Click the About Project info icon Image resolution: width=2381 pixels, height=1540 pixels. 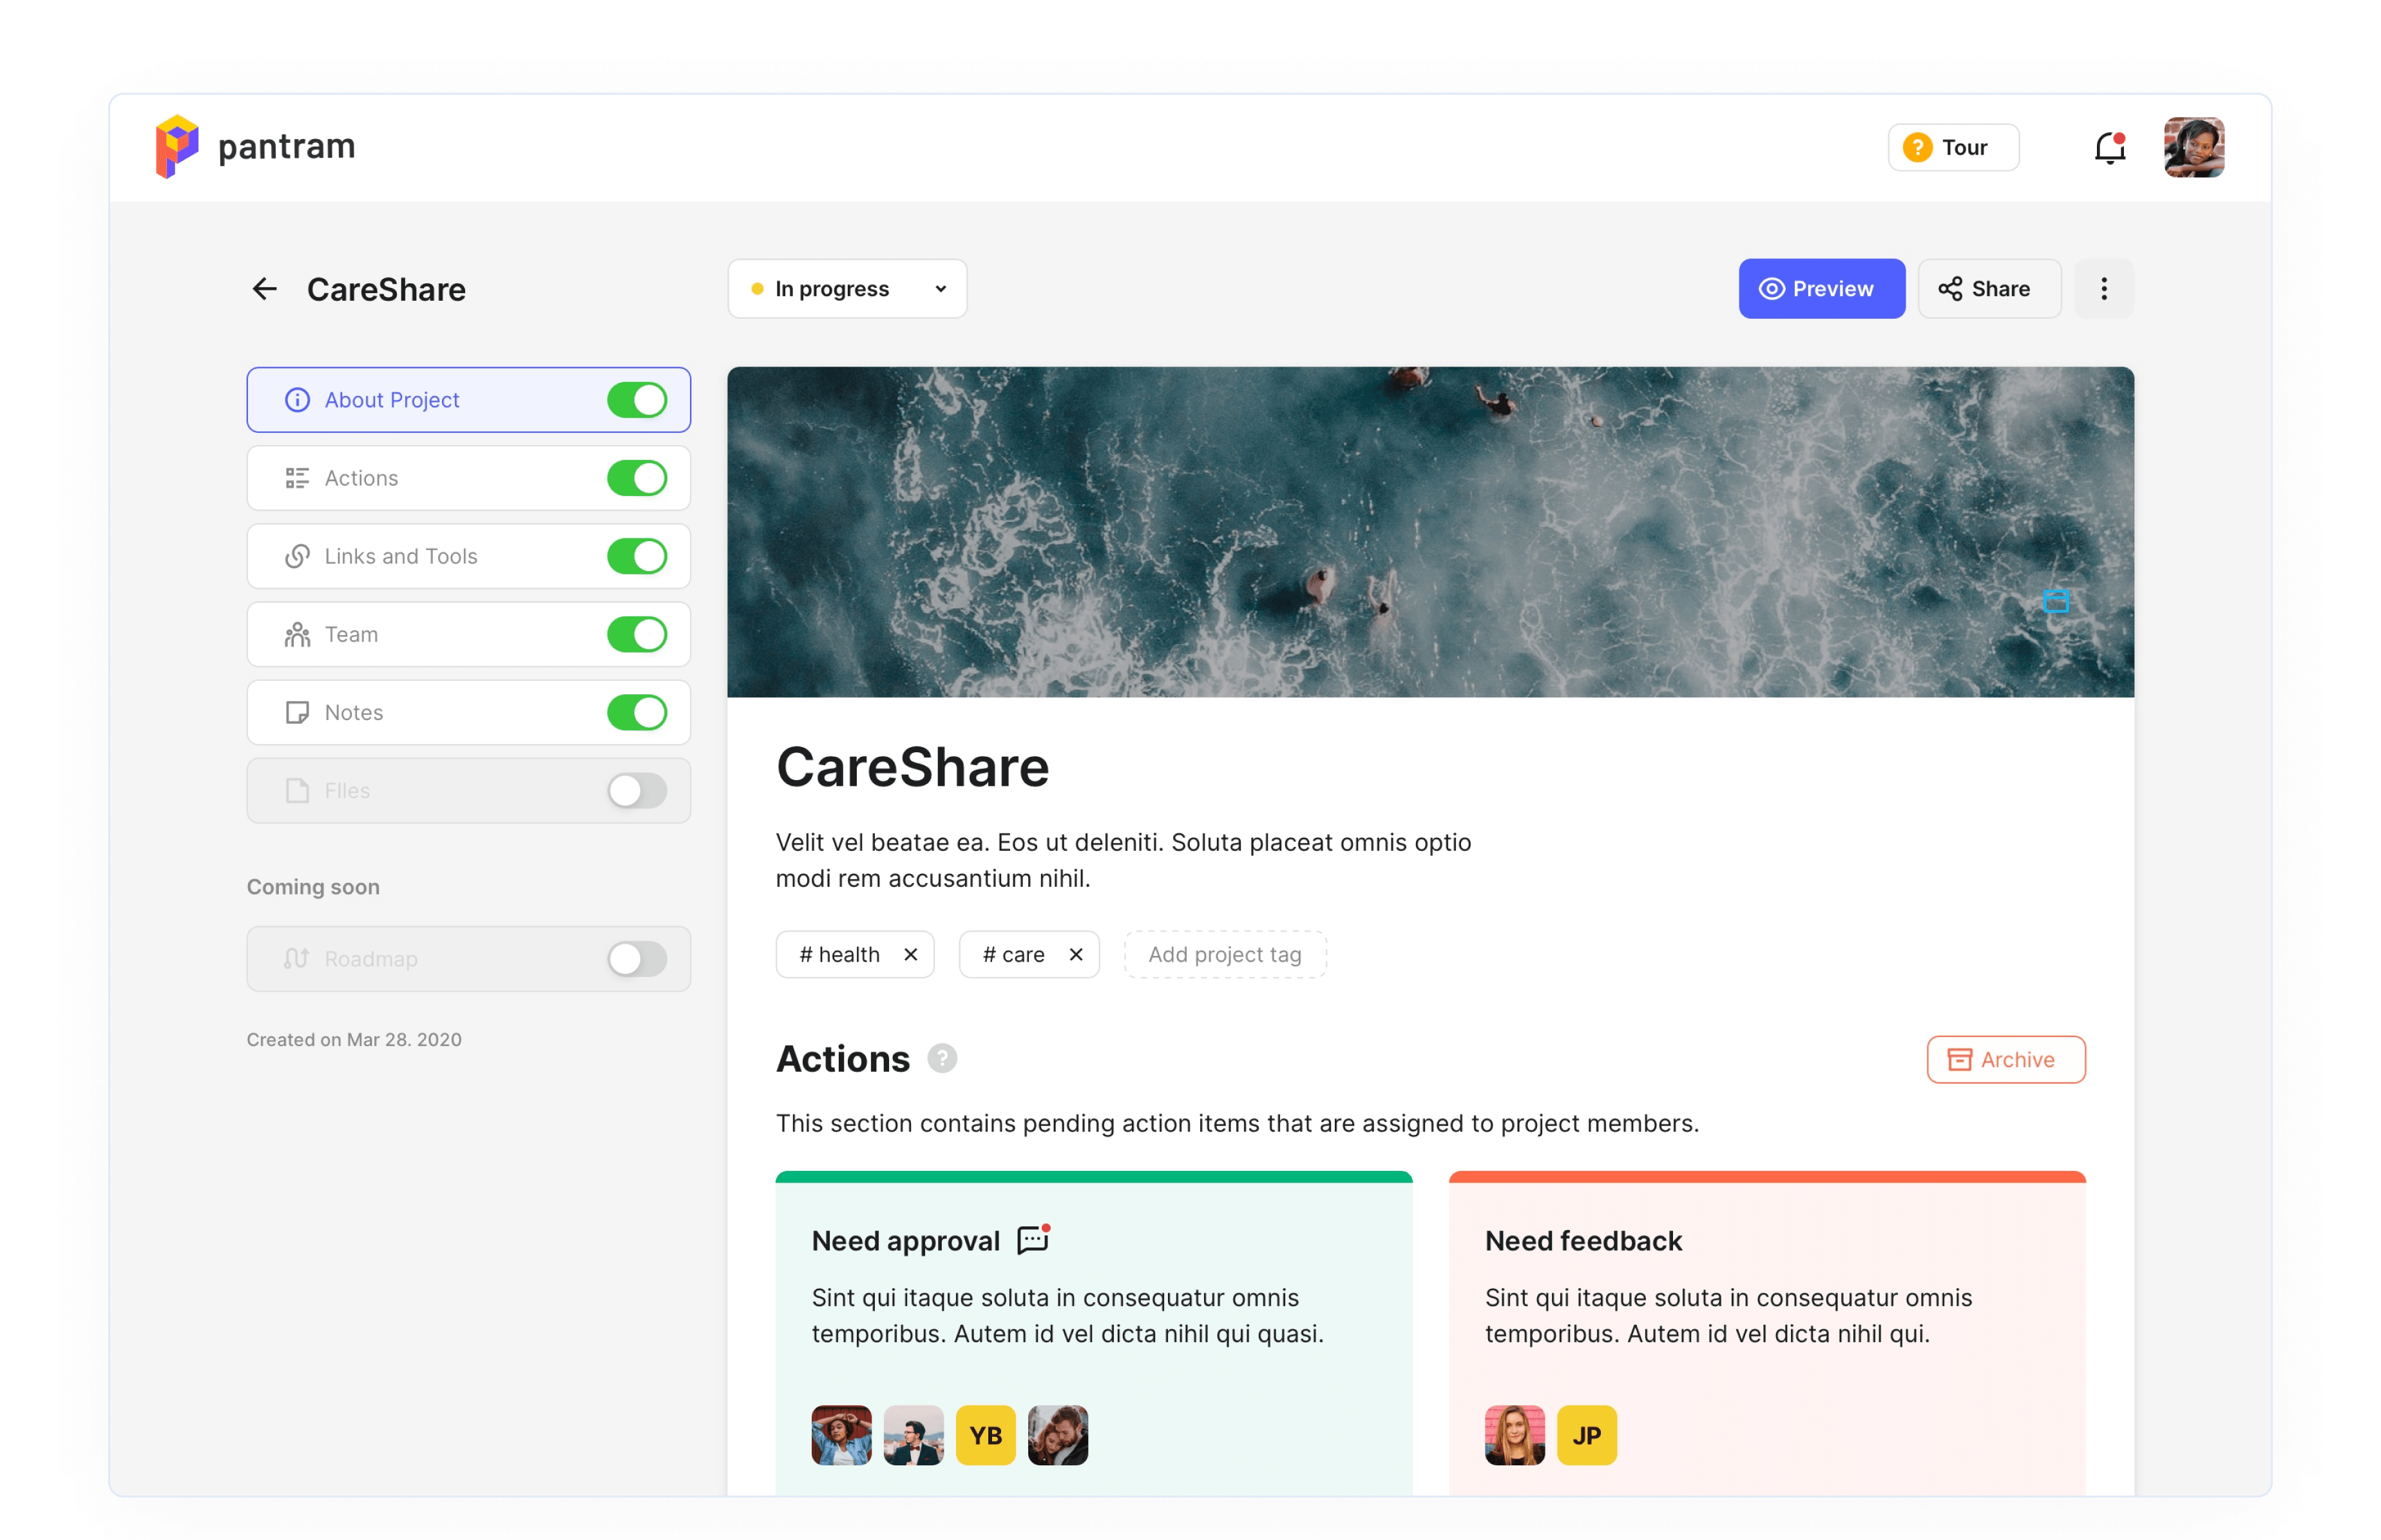(297, 399)
